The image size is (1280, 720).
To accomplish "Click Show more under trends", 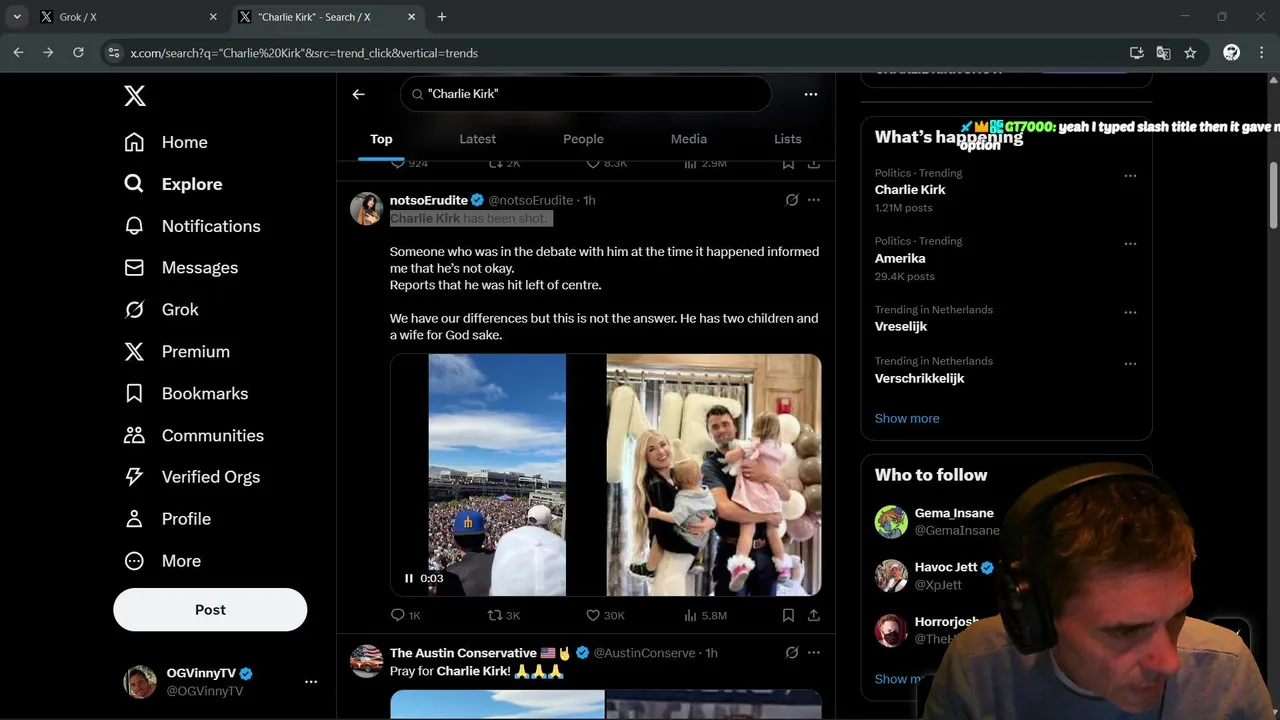I will pyautogui.click(x=907, y=418).
